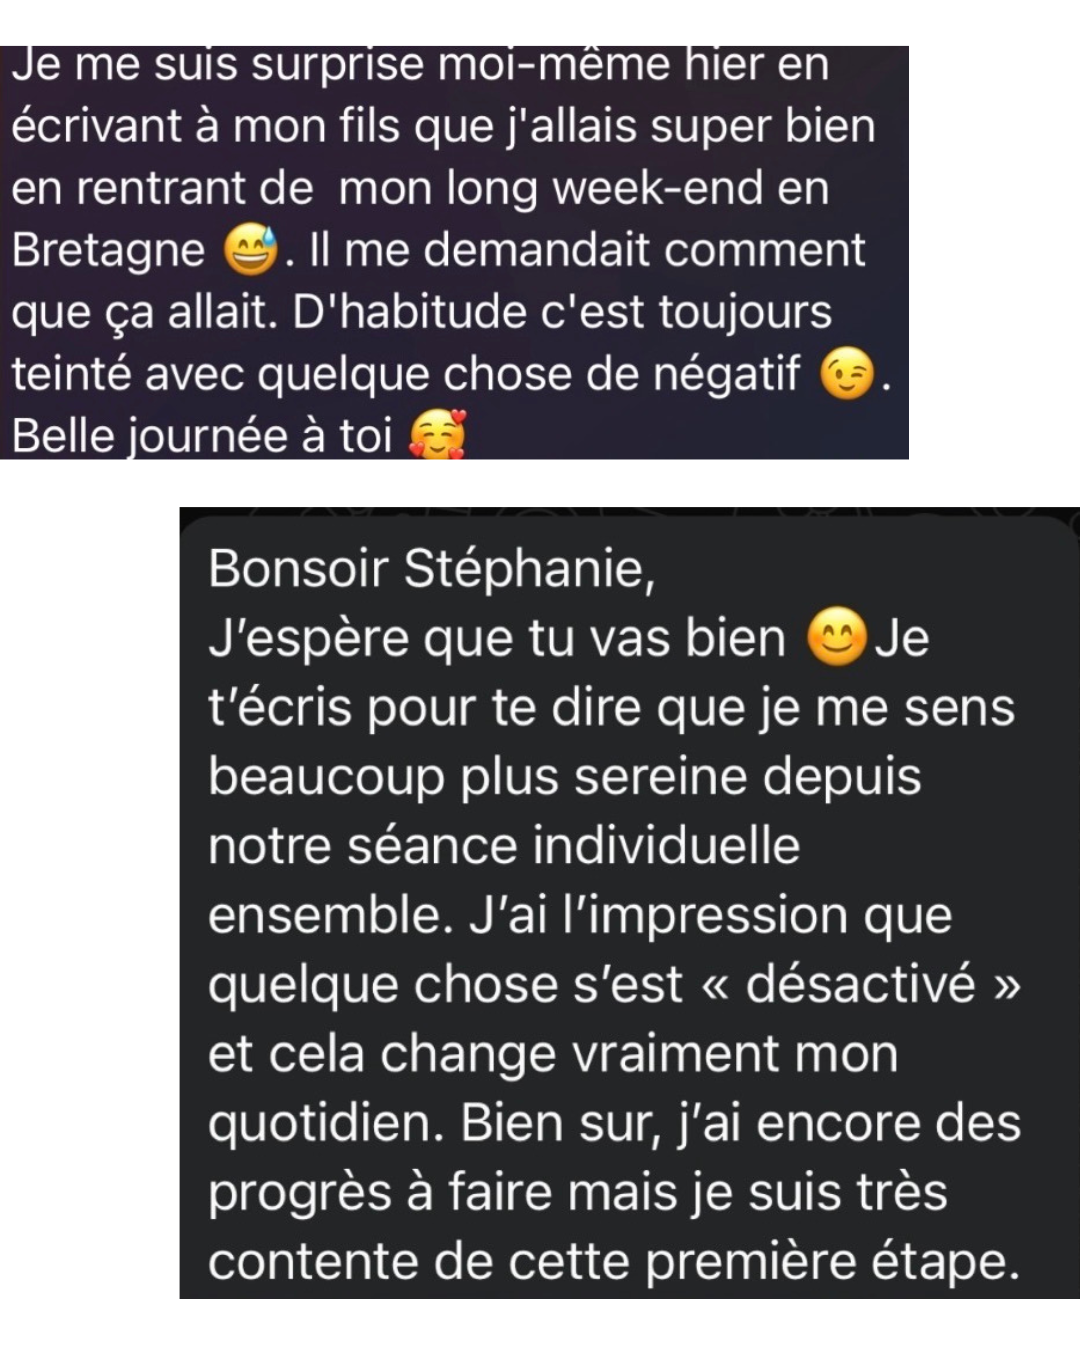Click the words 'première étape.'

[x=832, y=1263]
